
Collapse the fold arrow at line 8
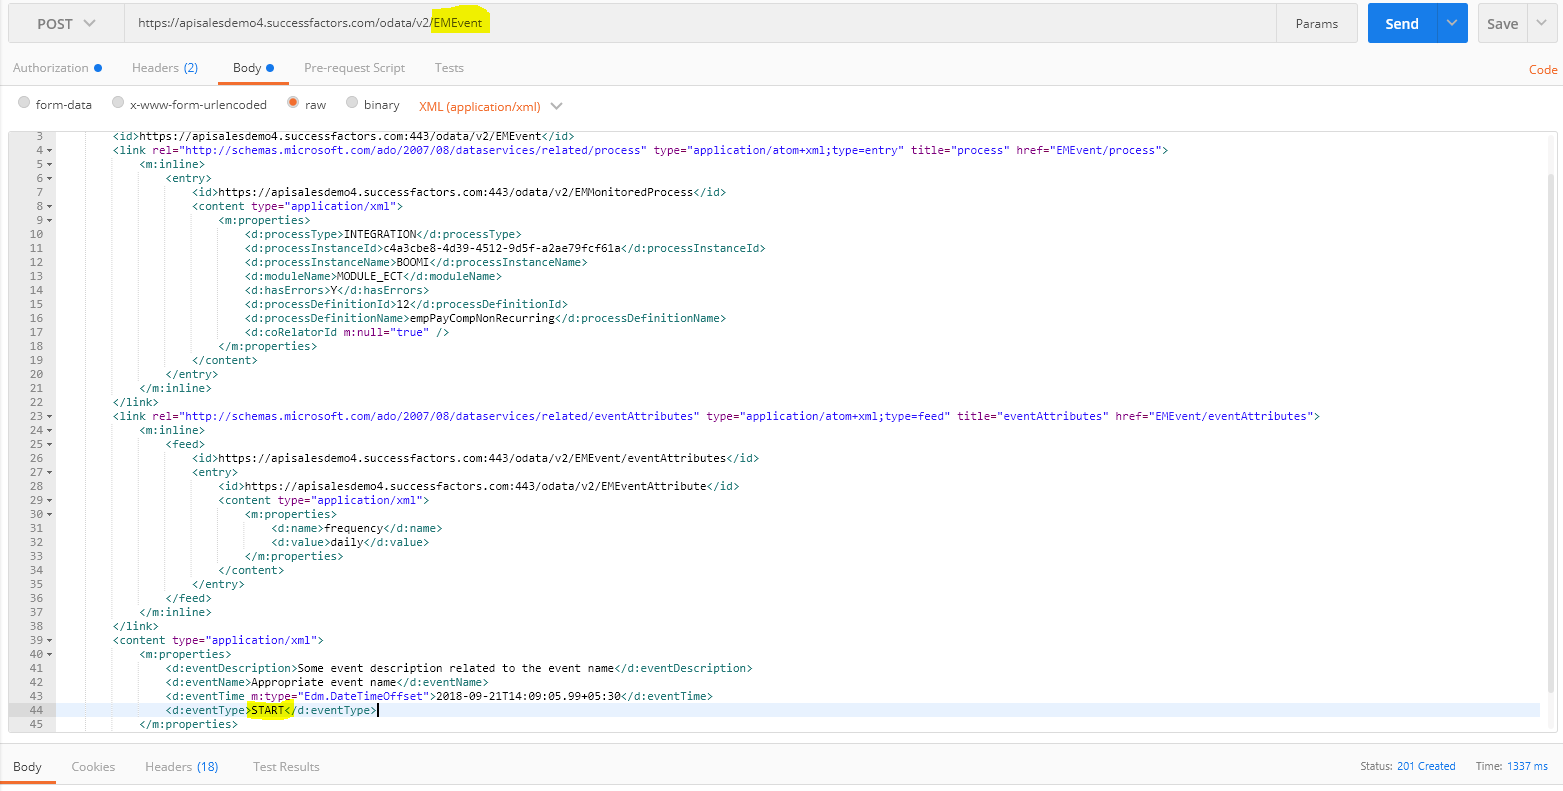50,206
